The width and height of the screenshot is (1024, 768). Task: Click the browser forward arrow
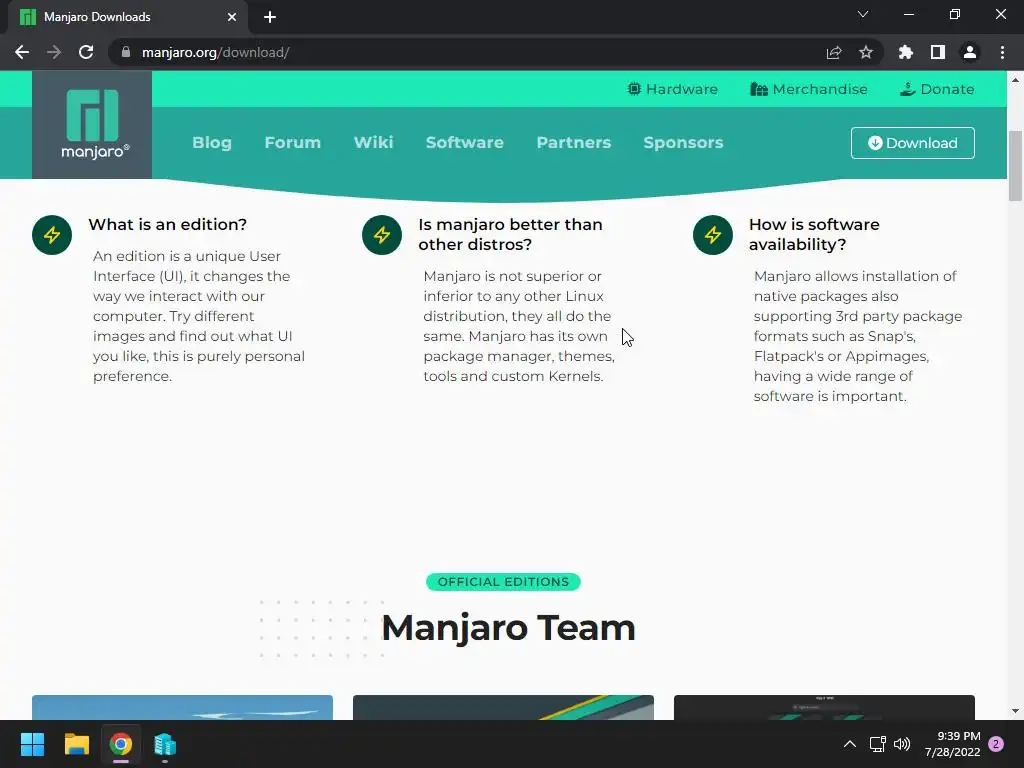coord(54,52)
